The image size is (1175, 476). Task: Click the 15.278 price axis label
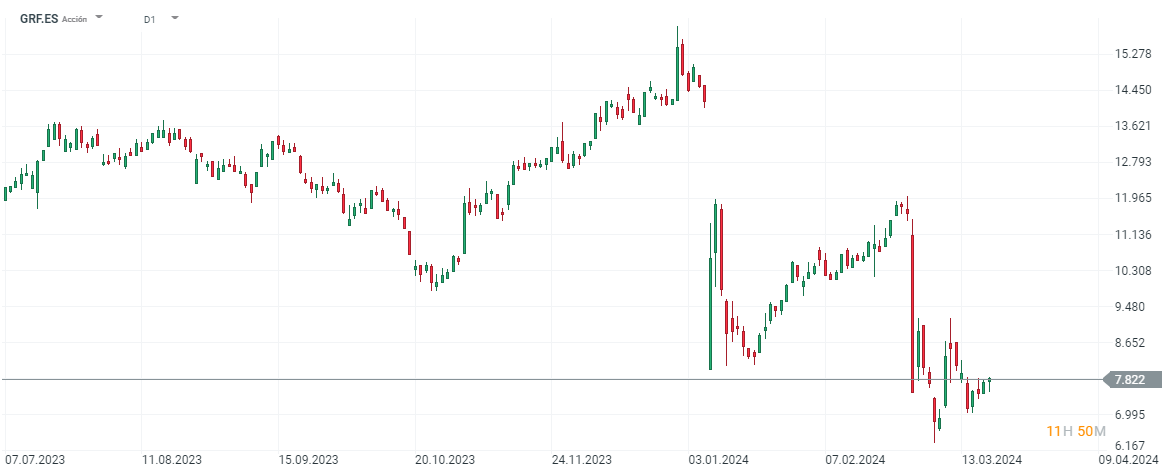click(x=1132, y=54)
